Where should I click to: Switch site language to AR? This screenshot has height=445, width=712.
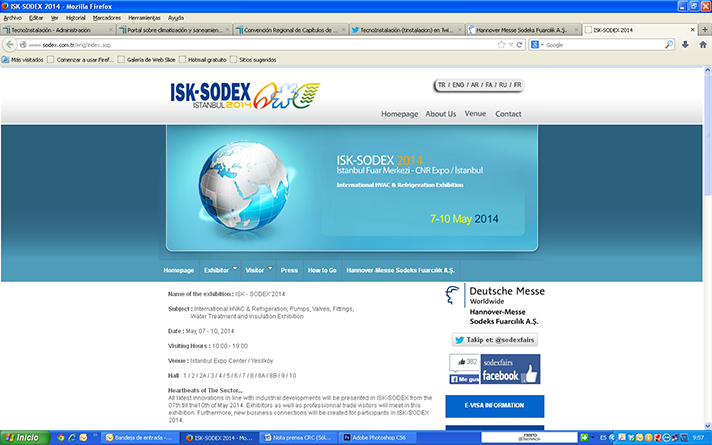coord(475,85)
